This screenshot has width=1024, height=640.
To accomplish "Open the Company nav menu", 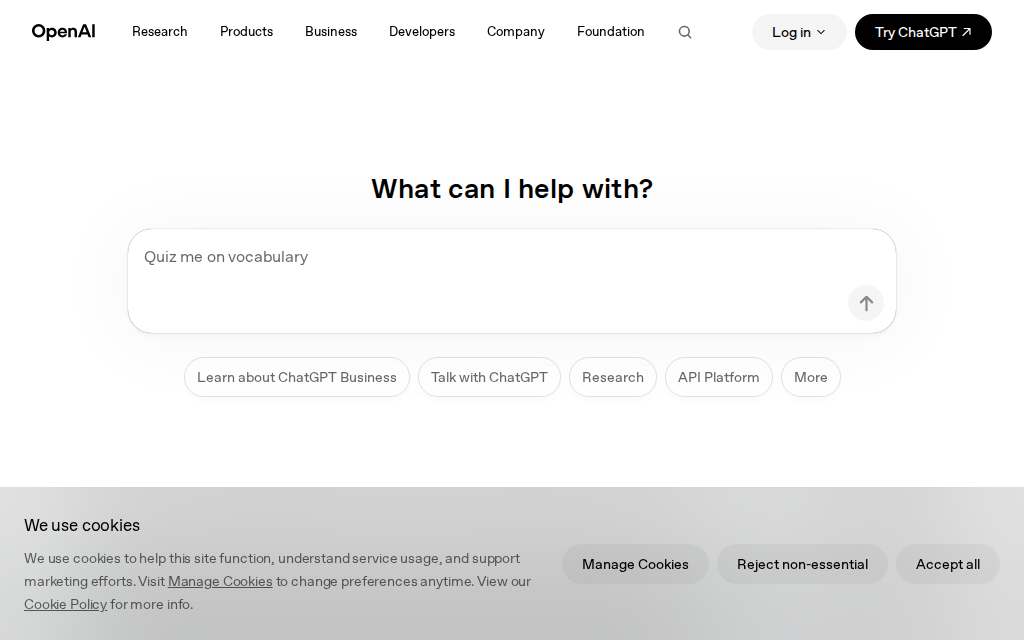I will (516, 31).
